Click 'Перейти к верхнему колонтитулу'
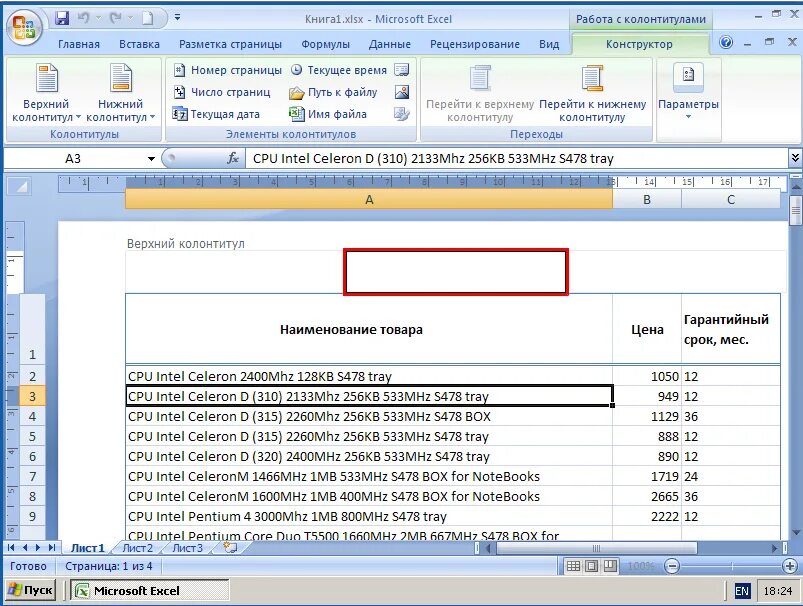The width and height of the screenshot is (803, 606). pos(480,94)
